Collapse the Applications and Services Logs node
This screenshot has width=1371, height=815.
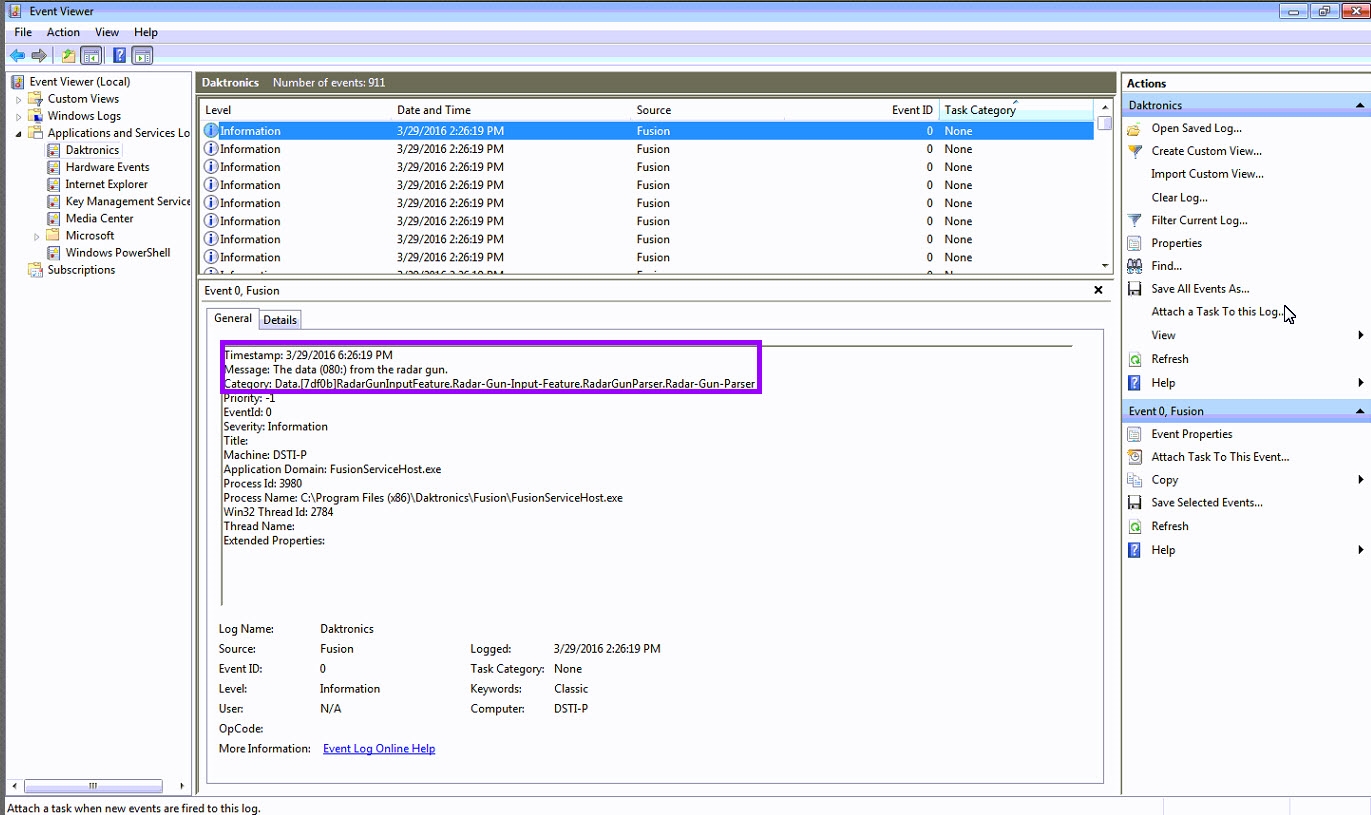(18, 134)
